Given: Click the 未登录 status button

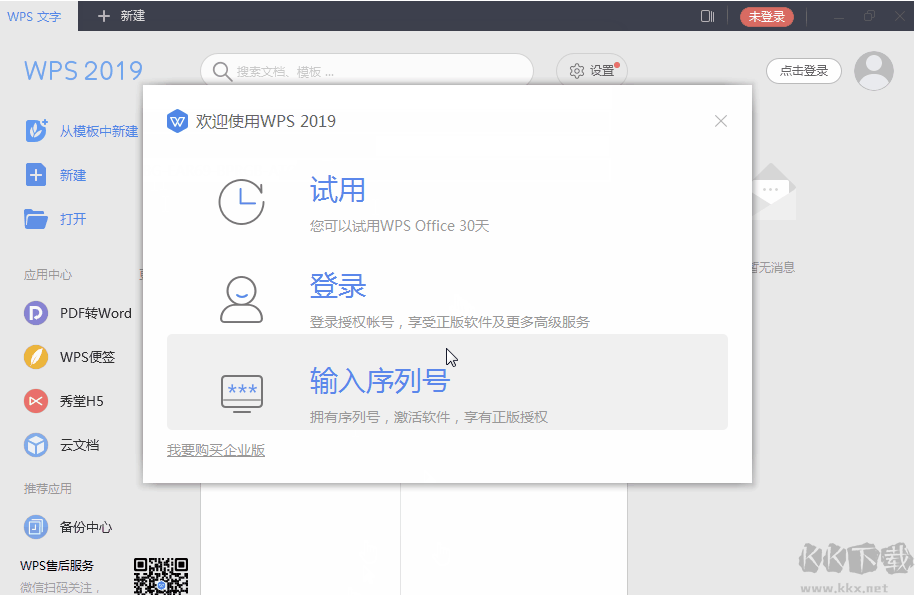Looking at the screenshot, I should tap(766, 16).
